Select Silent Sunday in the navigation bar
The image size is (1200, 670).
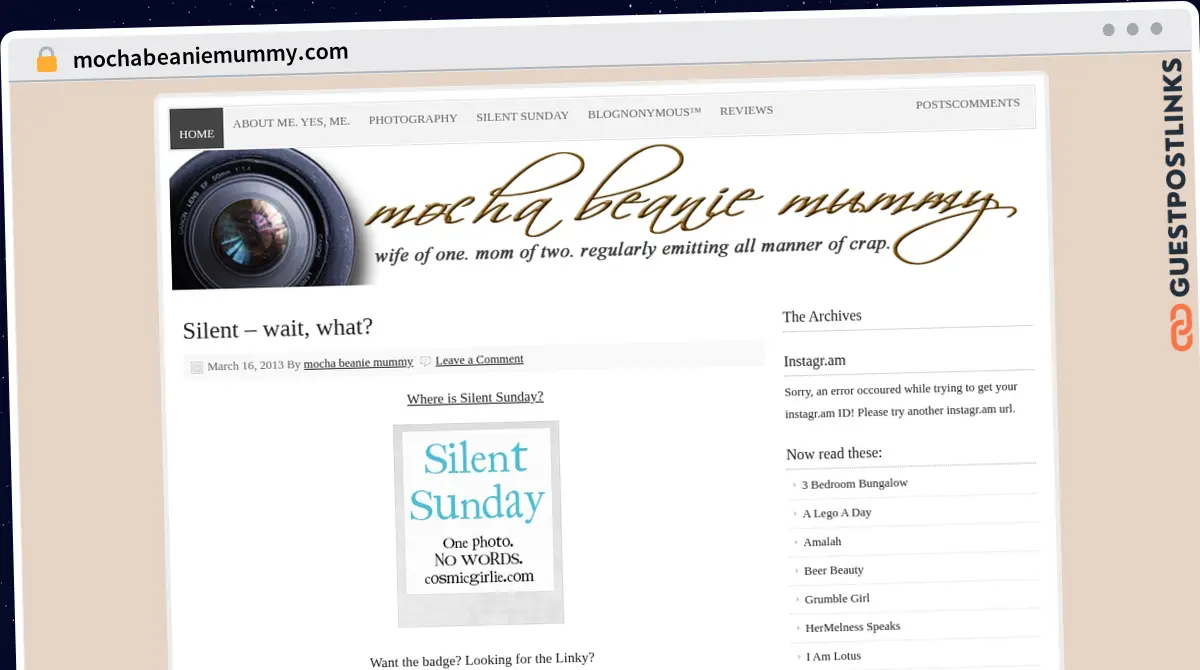(522, 116)
